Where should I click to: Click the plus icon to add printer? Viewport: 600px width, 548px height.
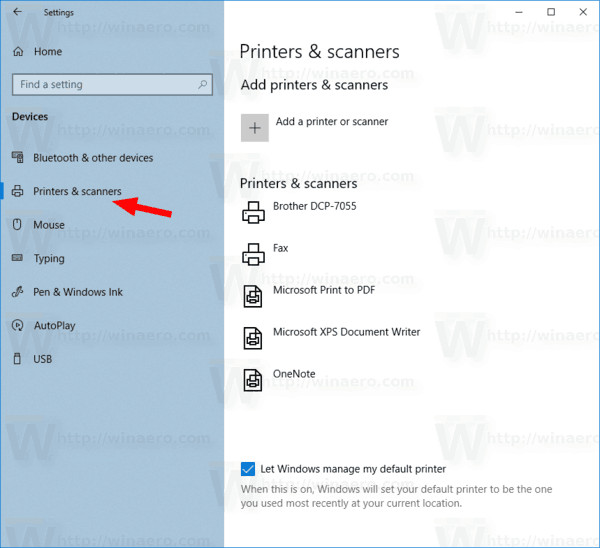point(255,128)
